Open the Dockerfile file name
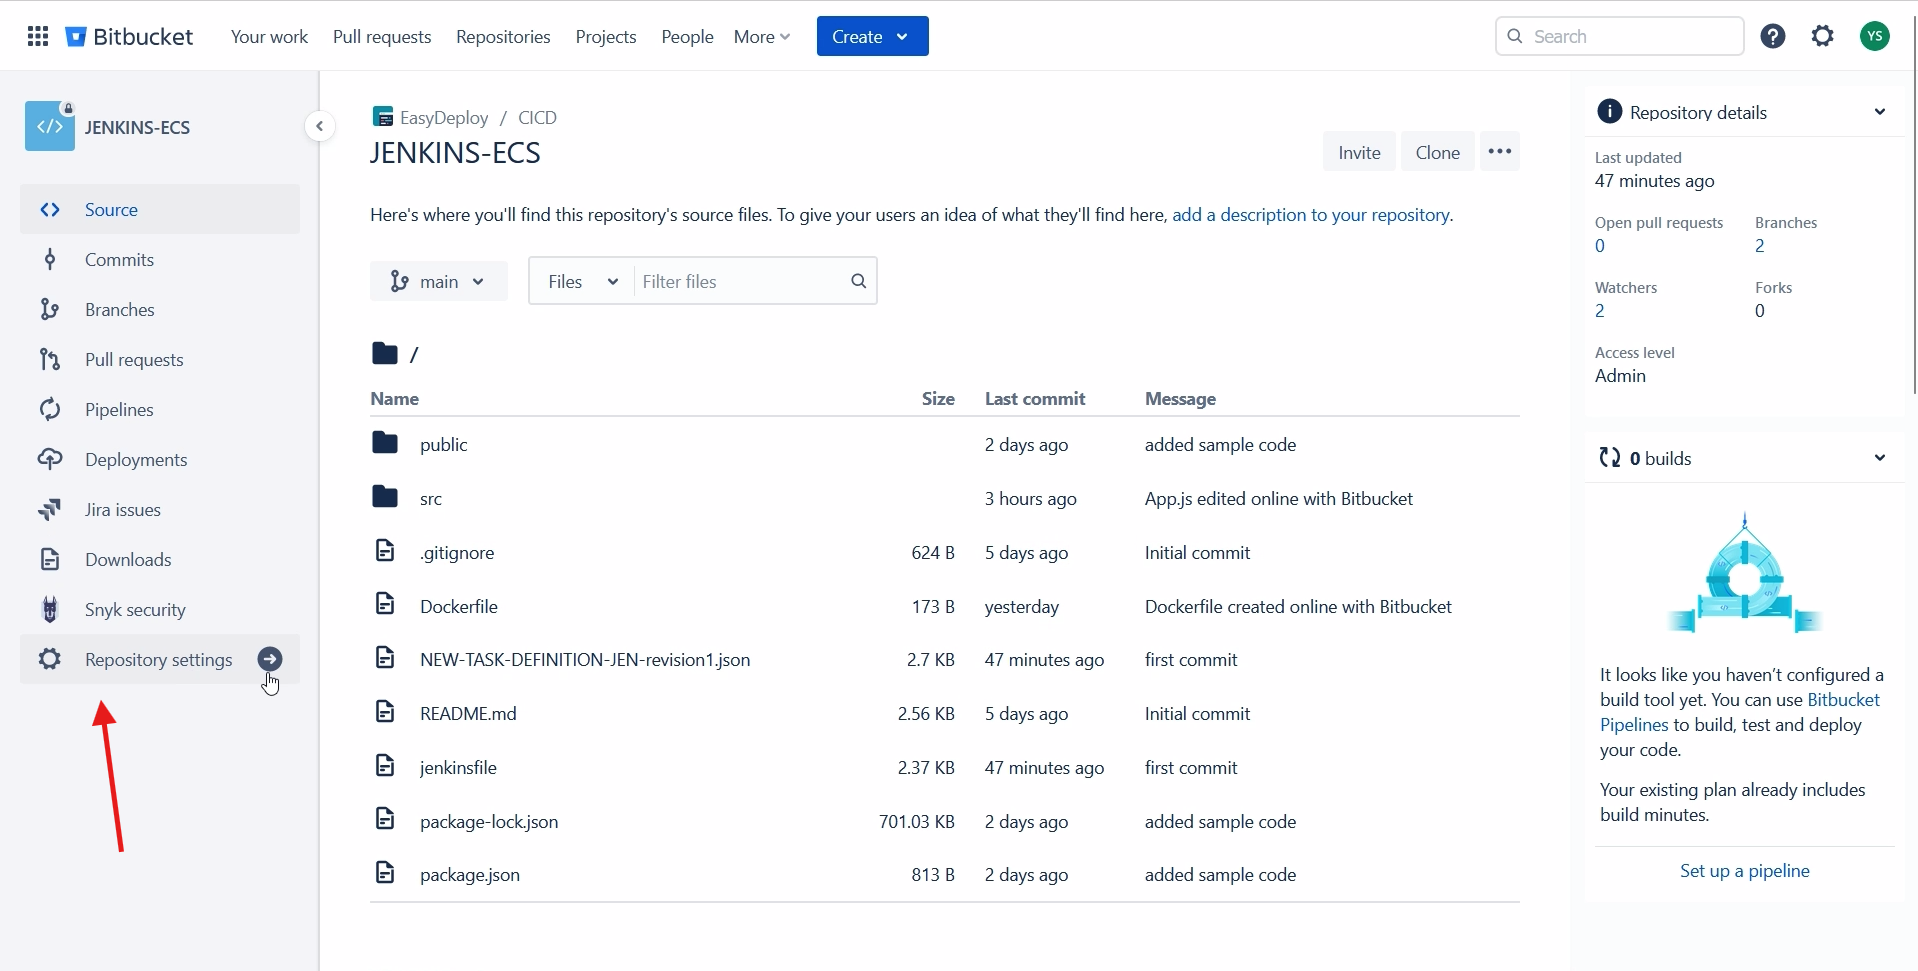 click(459, 606)
